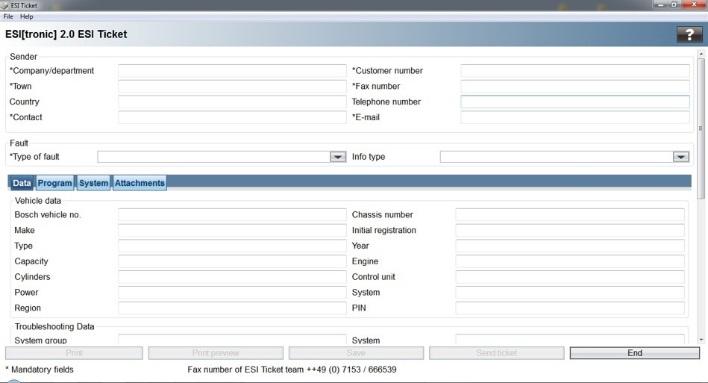Viewport: 708px width, 383px height.
Task: Focus the Region input field
Action: pos(232,308)
